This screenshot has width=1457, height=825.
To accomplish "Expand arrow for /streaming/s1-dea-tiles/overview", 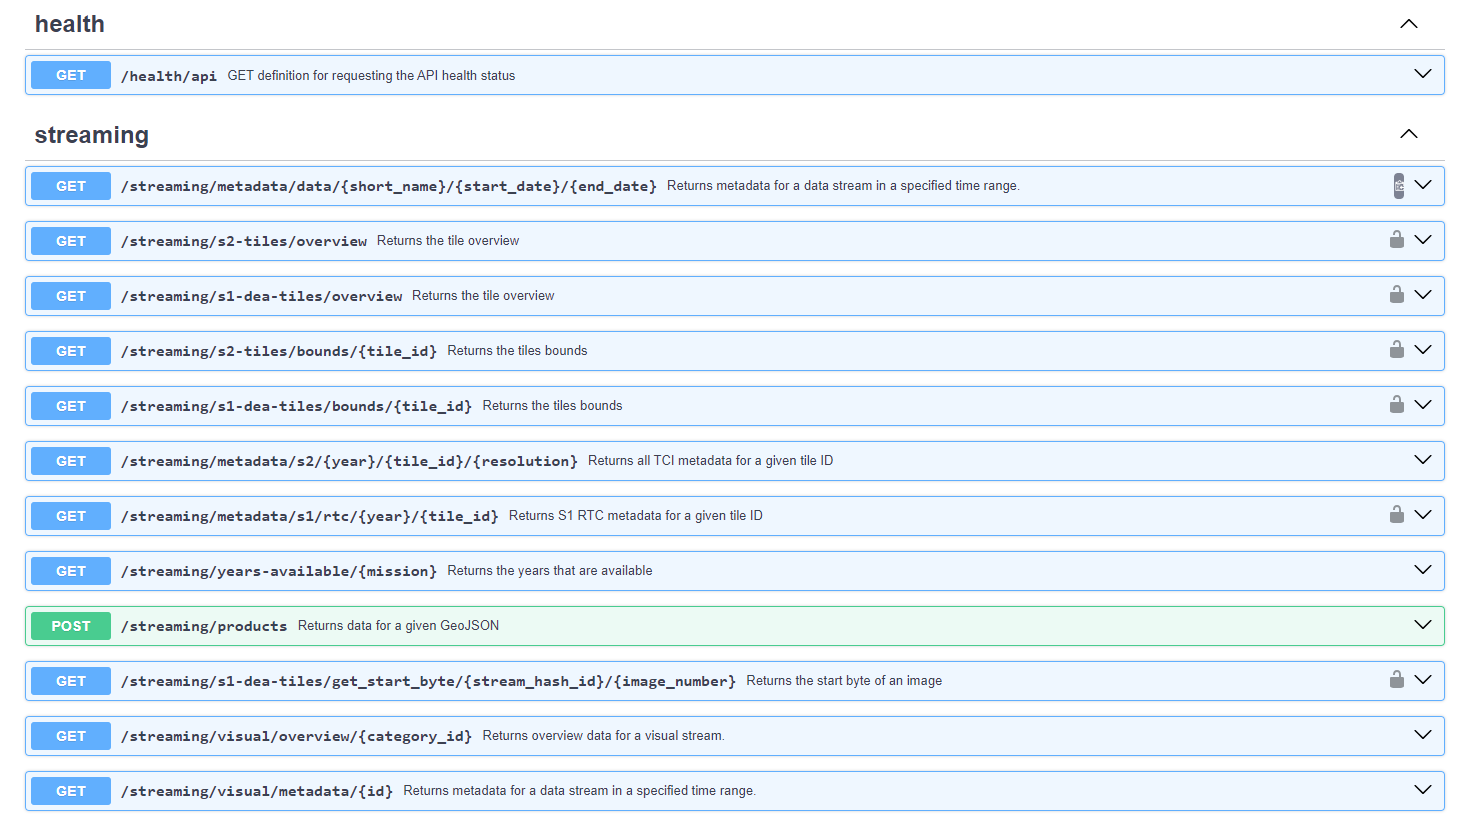I will click(x=1423, y=295).
